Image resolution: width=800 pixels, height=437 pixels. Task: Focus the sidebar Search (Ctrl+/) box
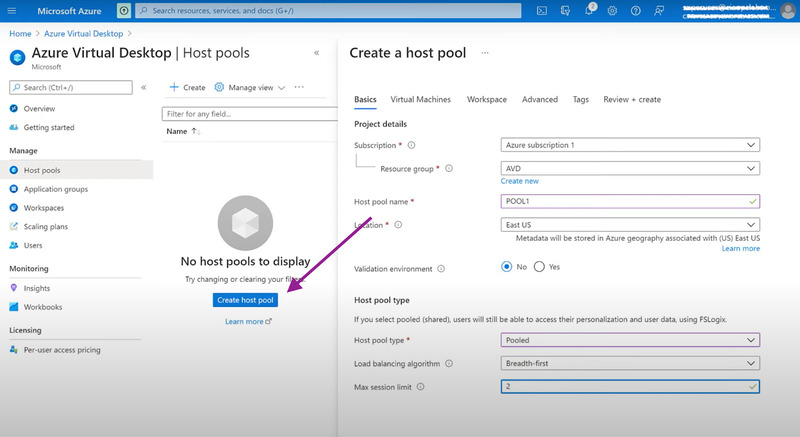[x=71, y=87]
